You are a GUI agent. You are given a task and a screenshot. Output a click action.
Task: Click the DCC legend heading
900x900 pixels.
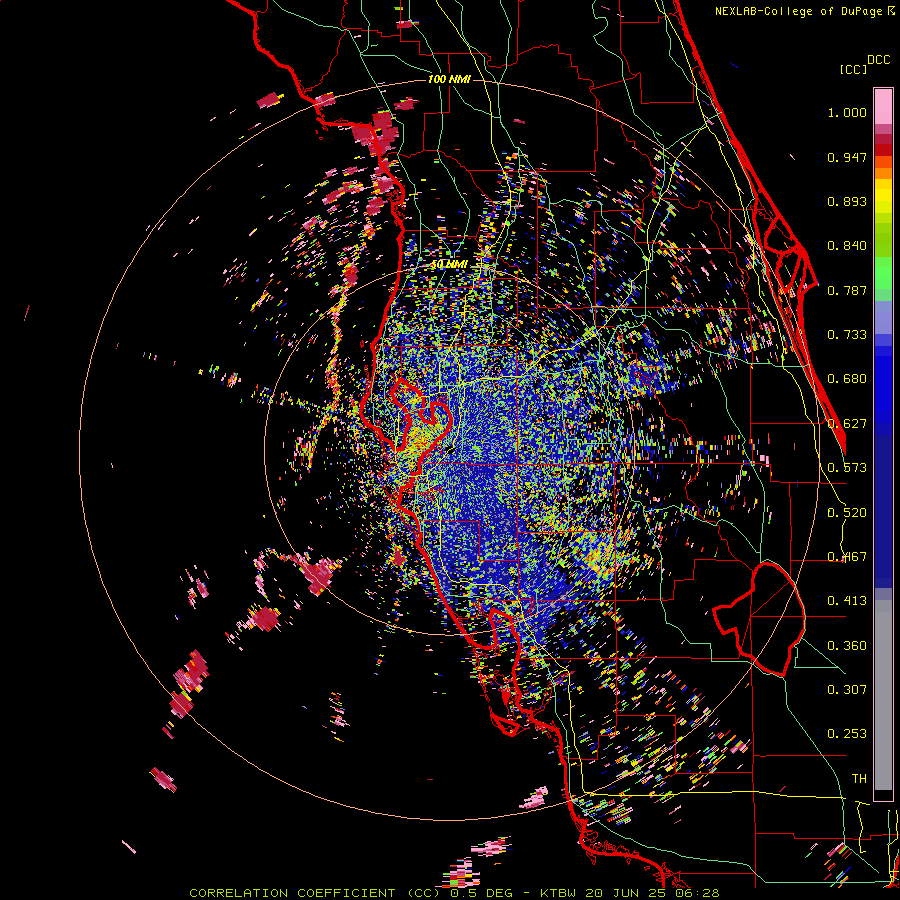[879, 60]
